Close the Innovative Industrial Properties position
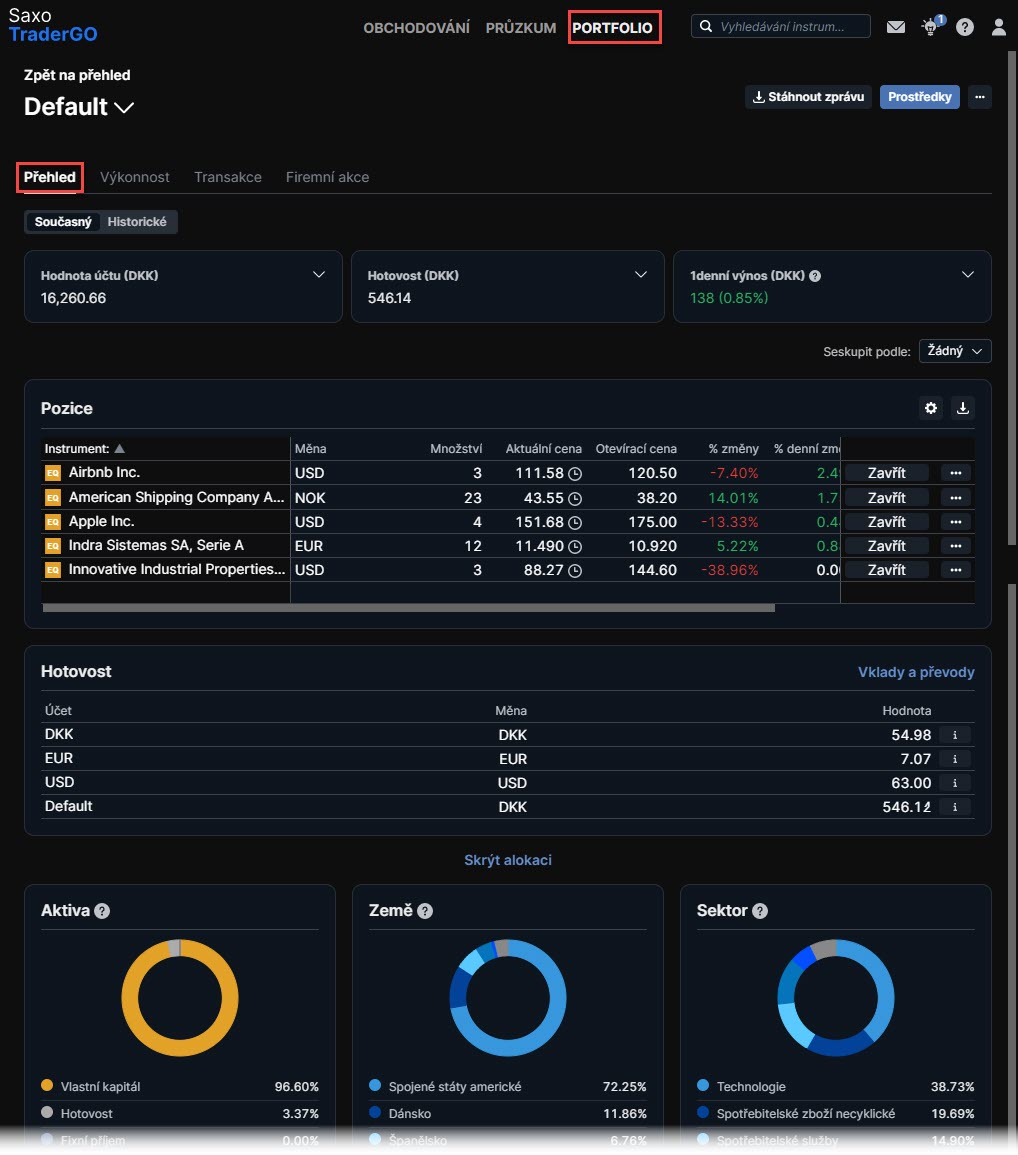Viewport: 1018px width, 1155px height. [x=887, y=569]
